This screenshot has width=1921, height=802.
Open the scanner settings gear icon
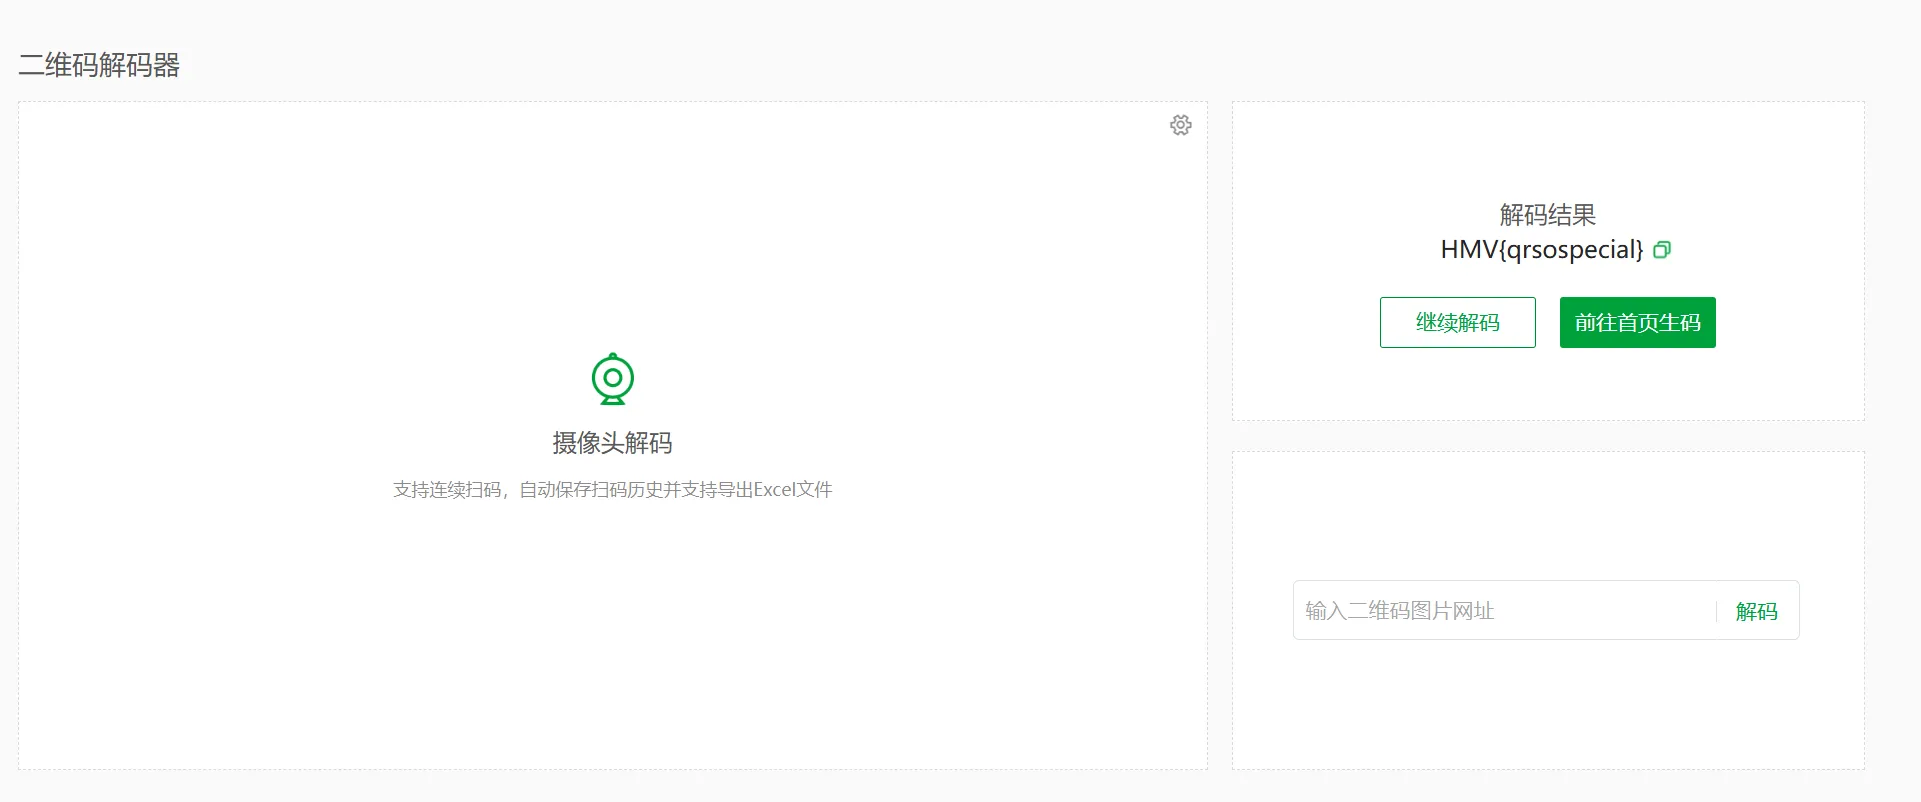[x=1180, y=125]
